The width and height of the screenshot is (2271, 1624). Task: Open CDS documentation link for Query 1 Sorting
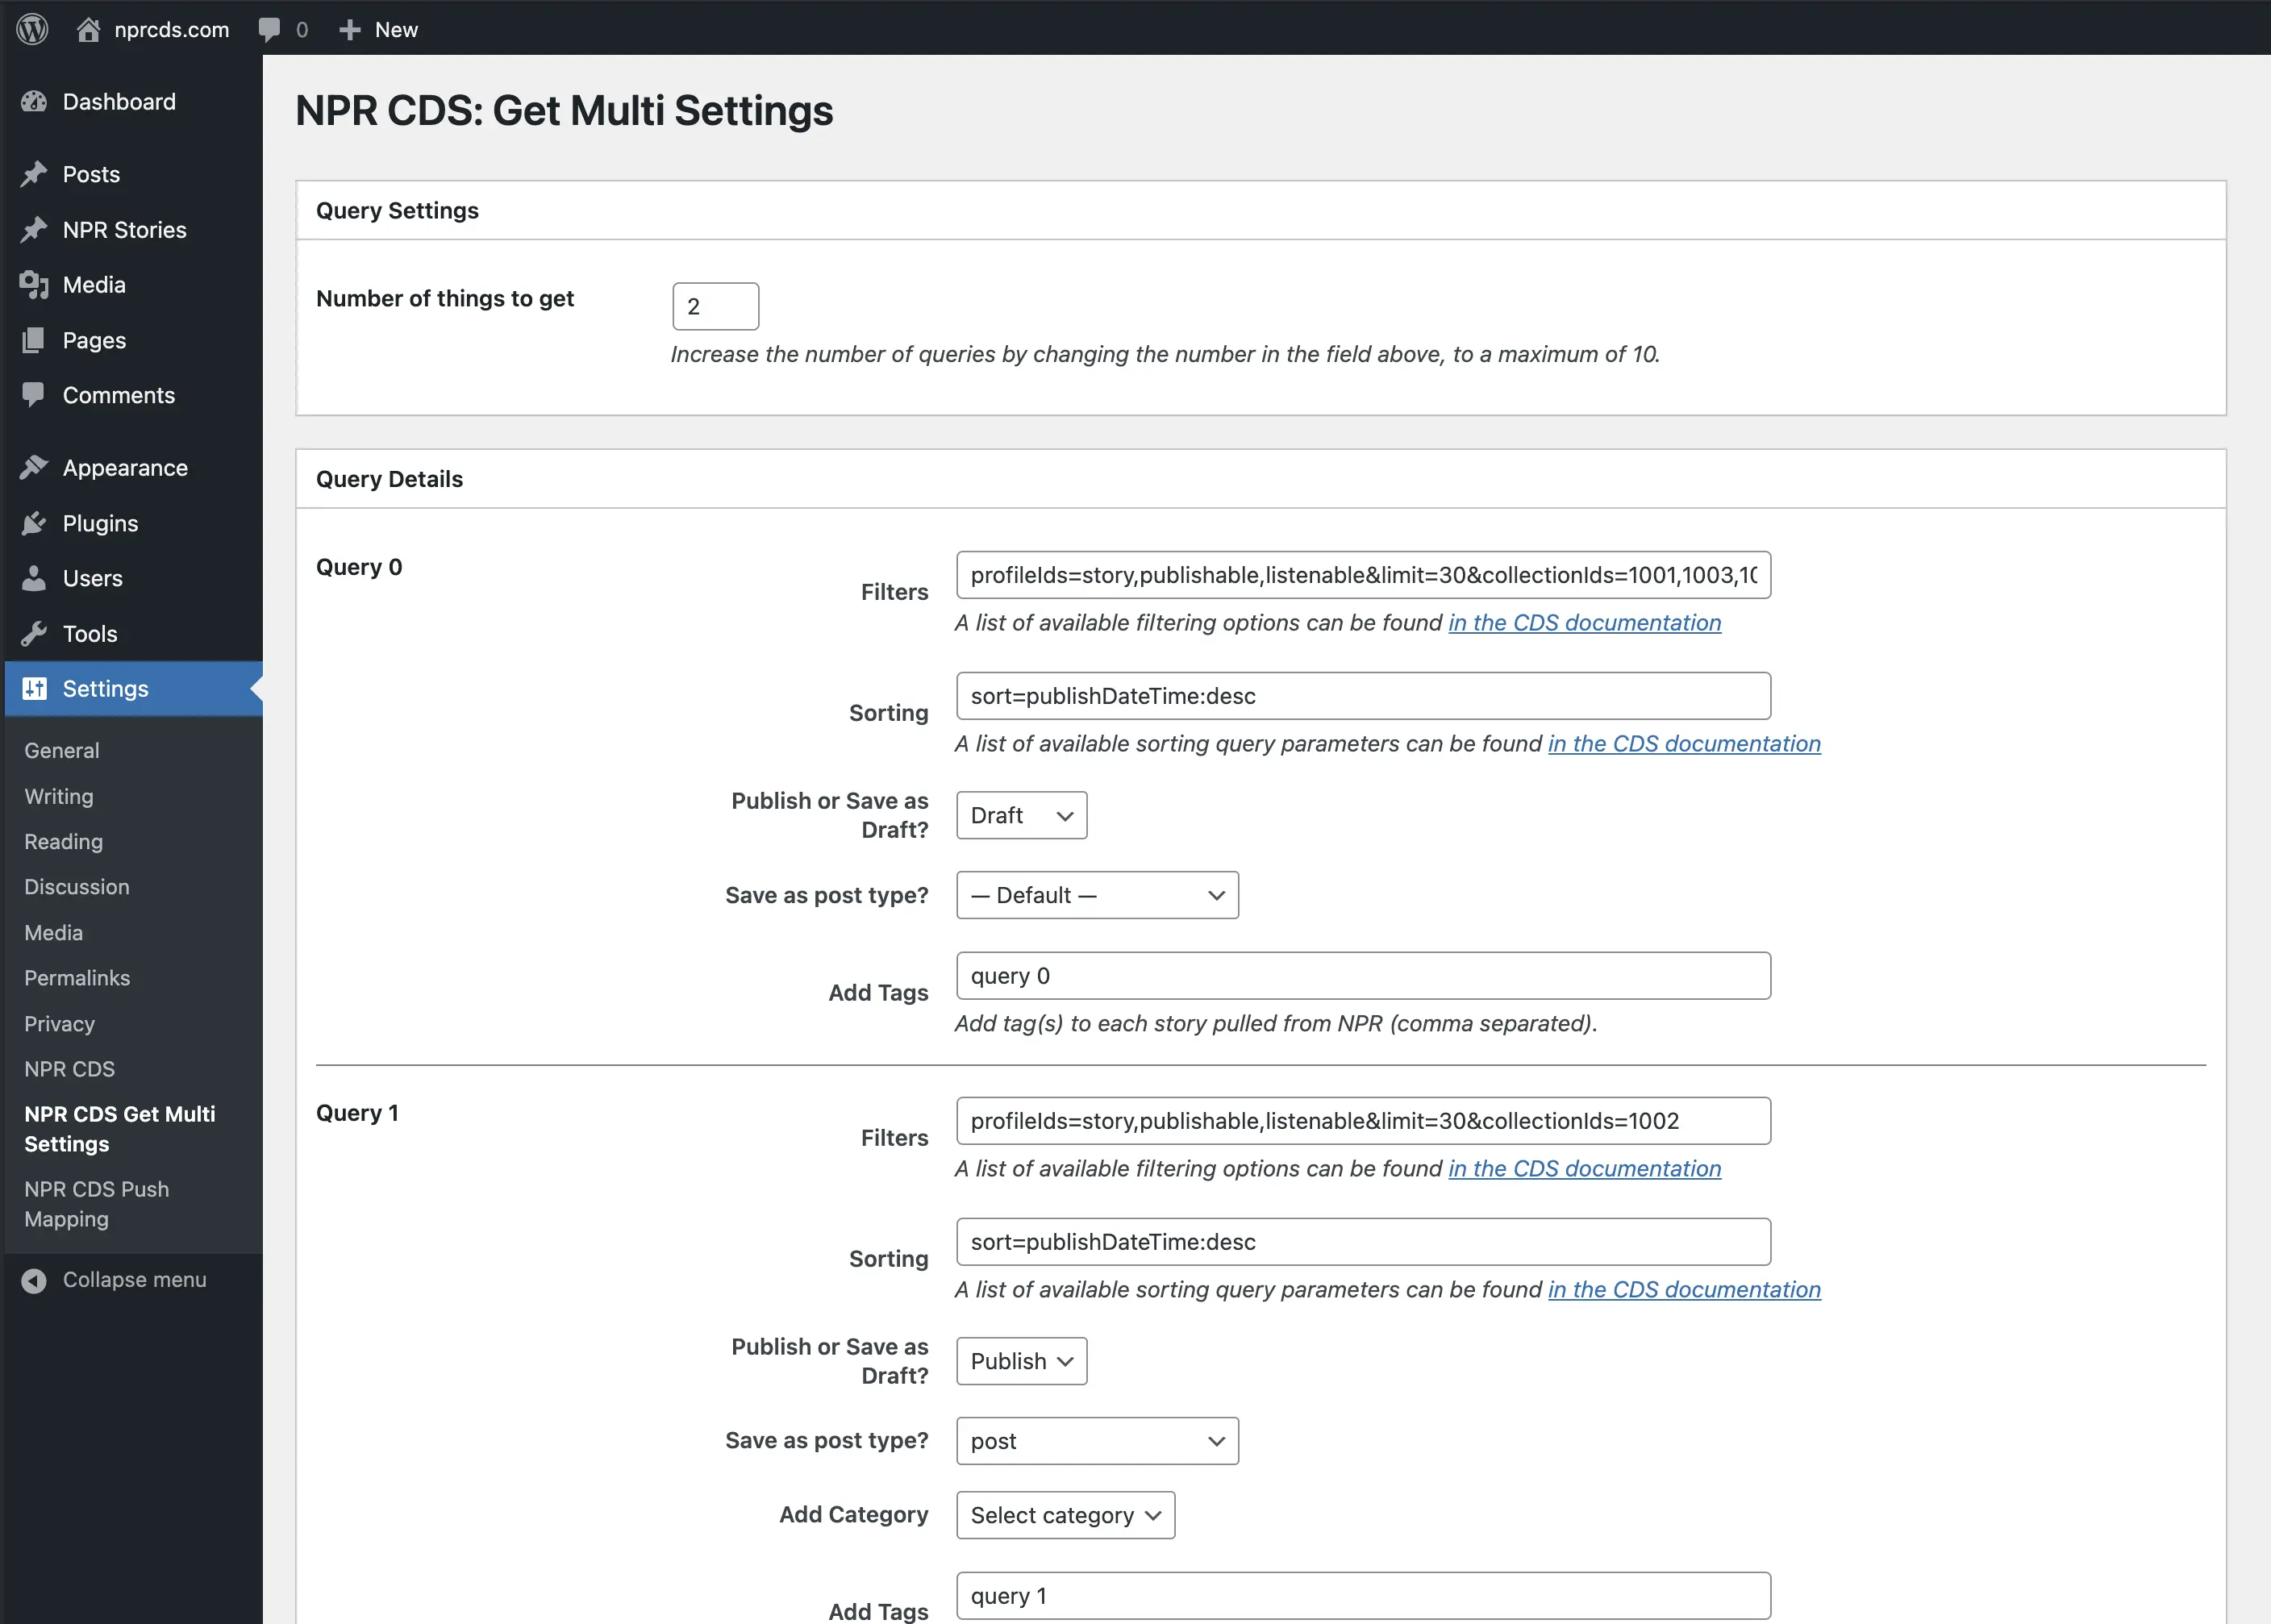pos(1682,1289)
